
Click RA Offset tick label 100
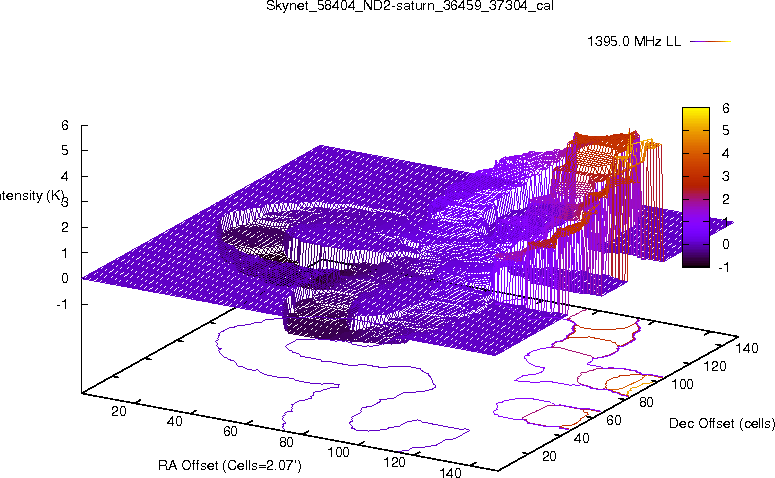pyautogui.click(x=339, y=452)
